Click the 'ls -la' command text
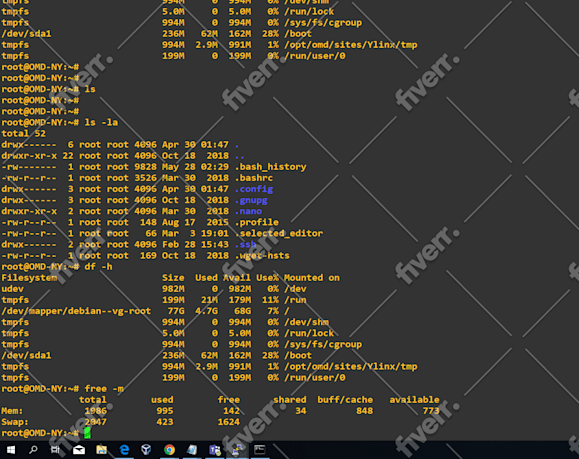Screen dimensions: 579x459 click(x=101, y=123)
